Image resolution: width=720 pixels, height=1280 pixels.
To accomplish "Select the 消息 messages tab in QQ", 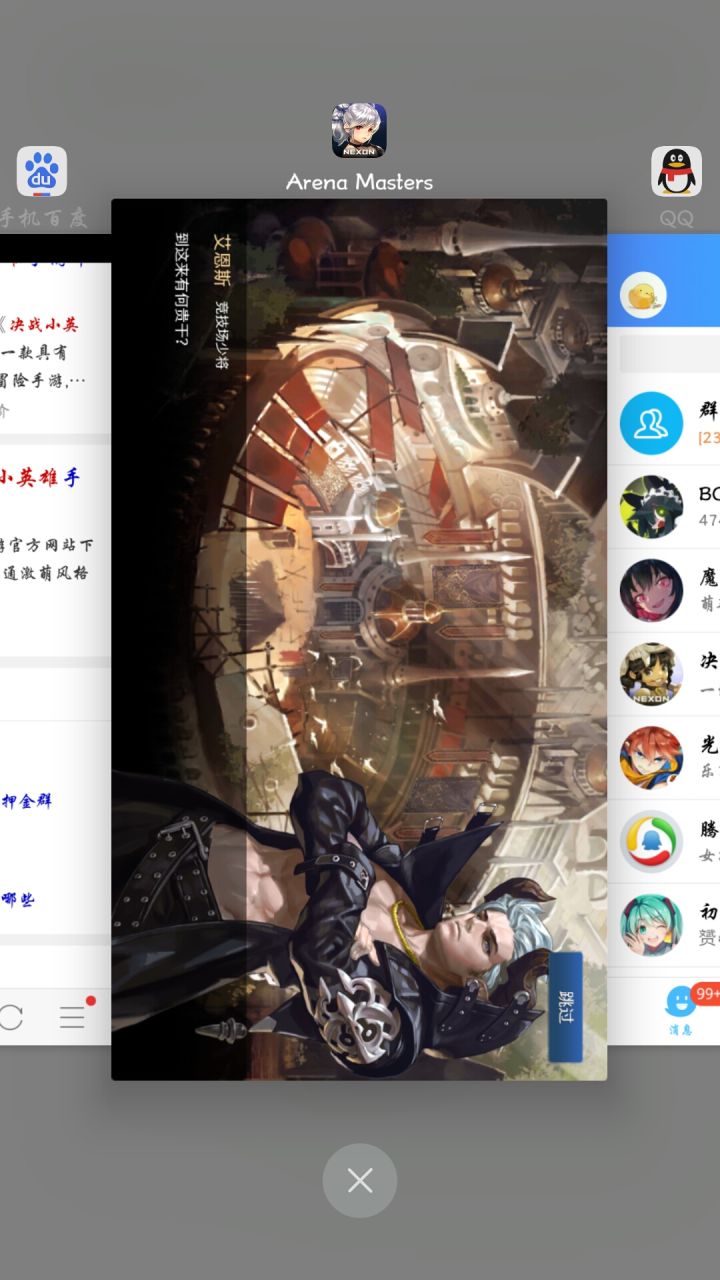I will coord(680,1010).
